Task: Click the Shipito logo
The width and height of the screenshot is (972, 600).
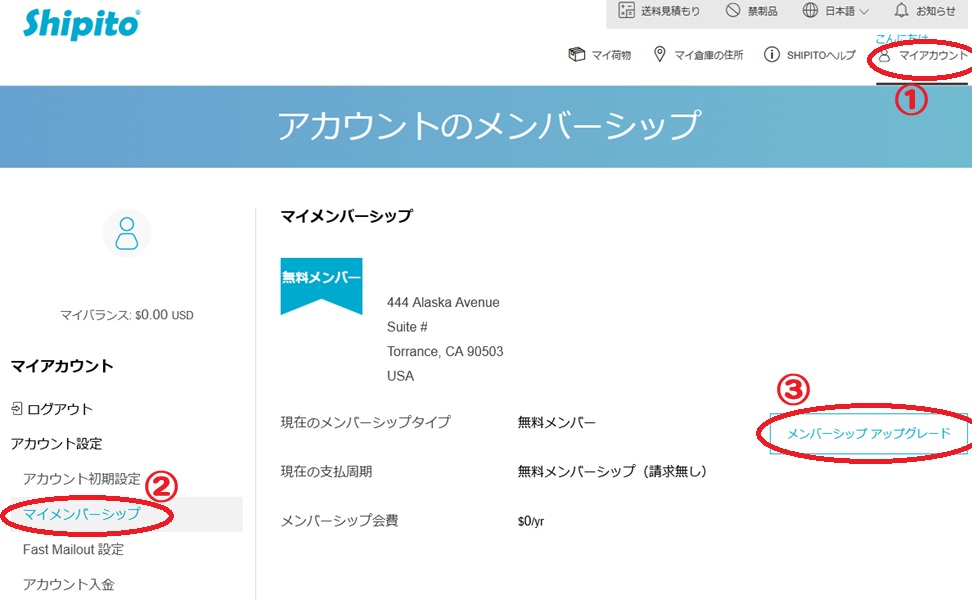Action: click(81, 24)
